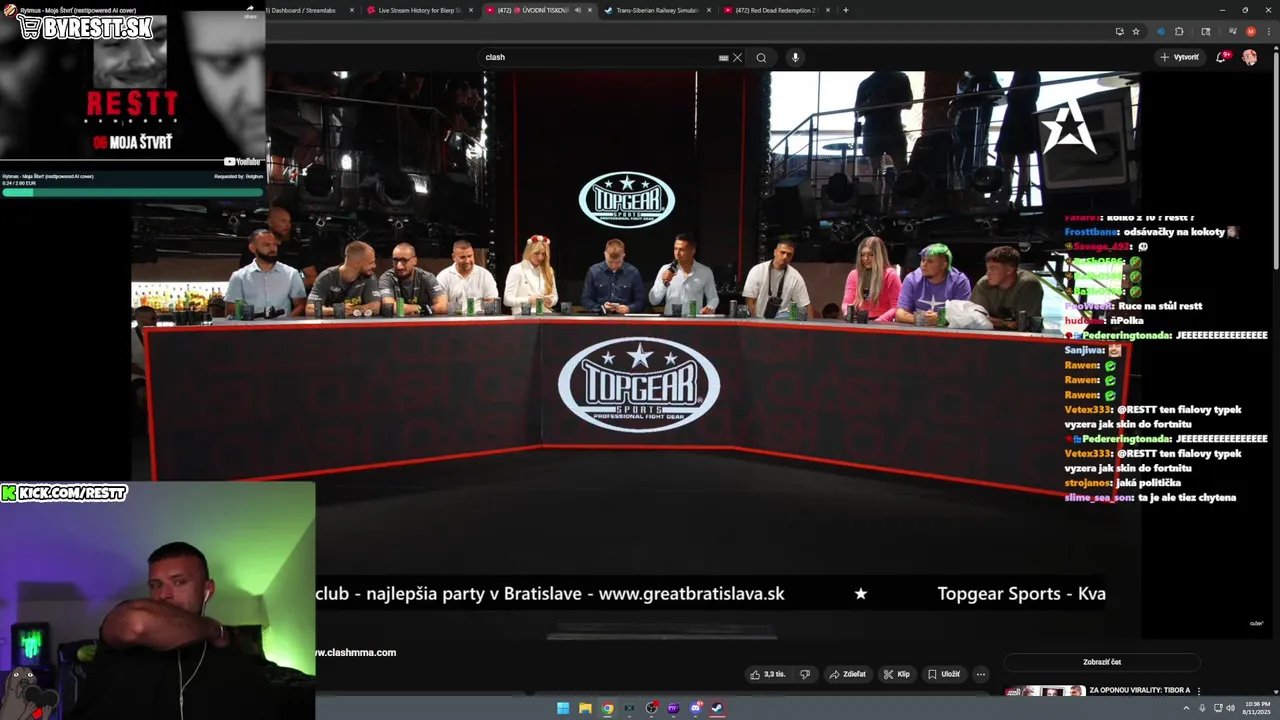Close the Trans-Siberian Railway Simulator tab
1280x720 pixels.
(709, 10)
